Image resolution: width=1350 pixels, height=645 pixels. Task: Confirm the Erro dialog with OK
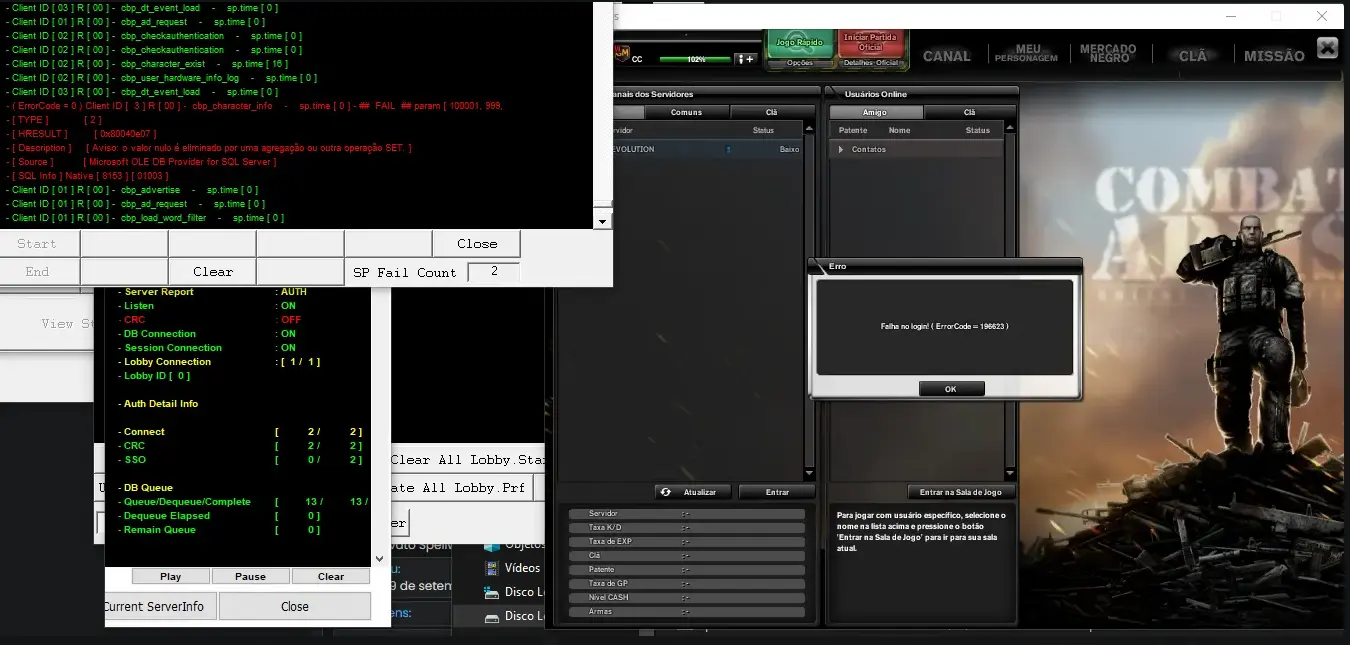pyautogui.click(x=951, y=389)
